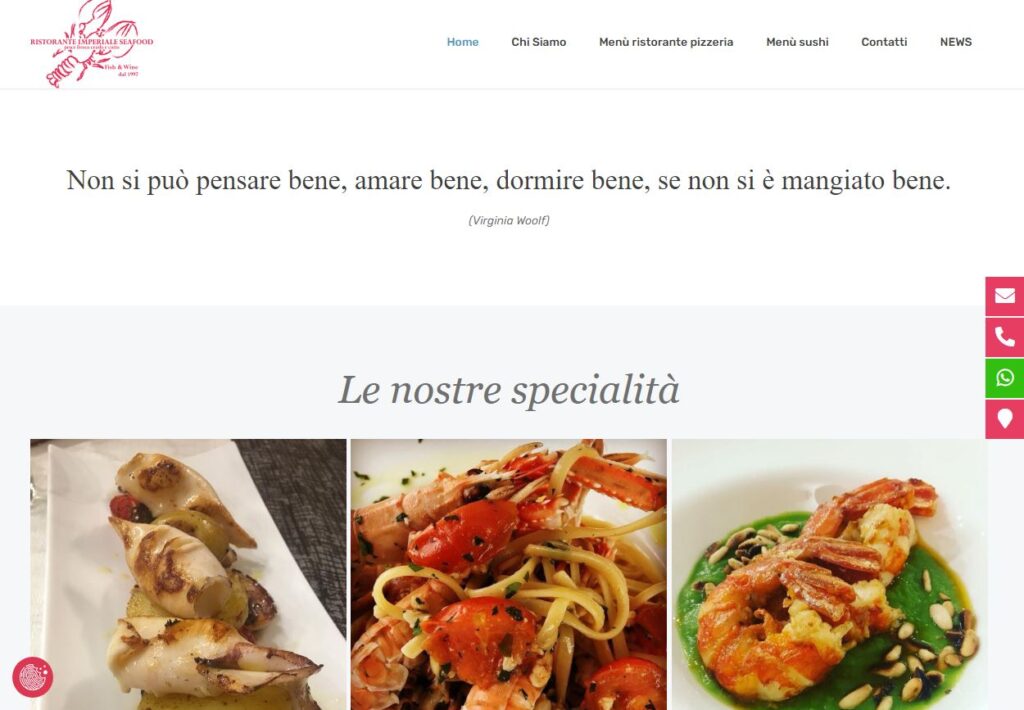Open the Chi Siamo page
This screenshot has width=1024, height=710.
coord(539,42)
